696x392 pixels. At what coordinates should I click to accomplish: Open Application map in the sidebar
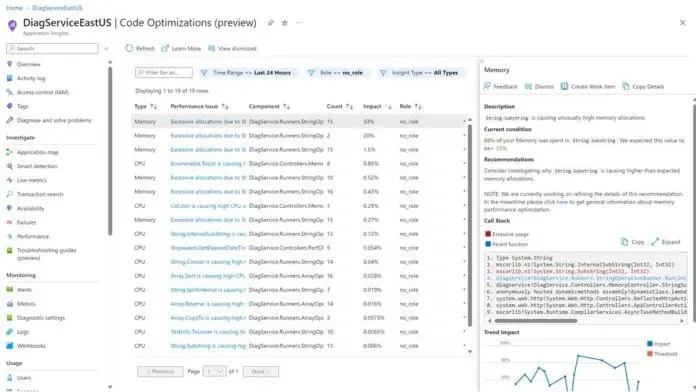(x=32, y=152)
